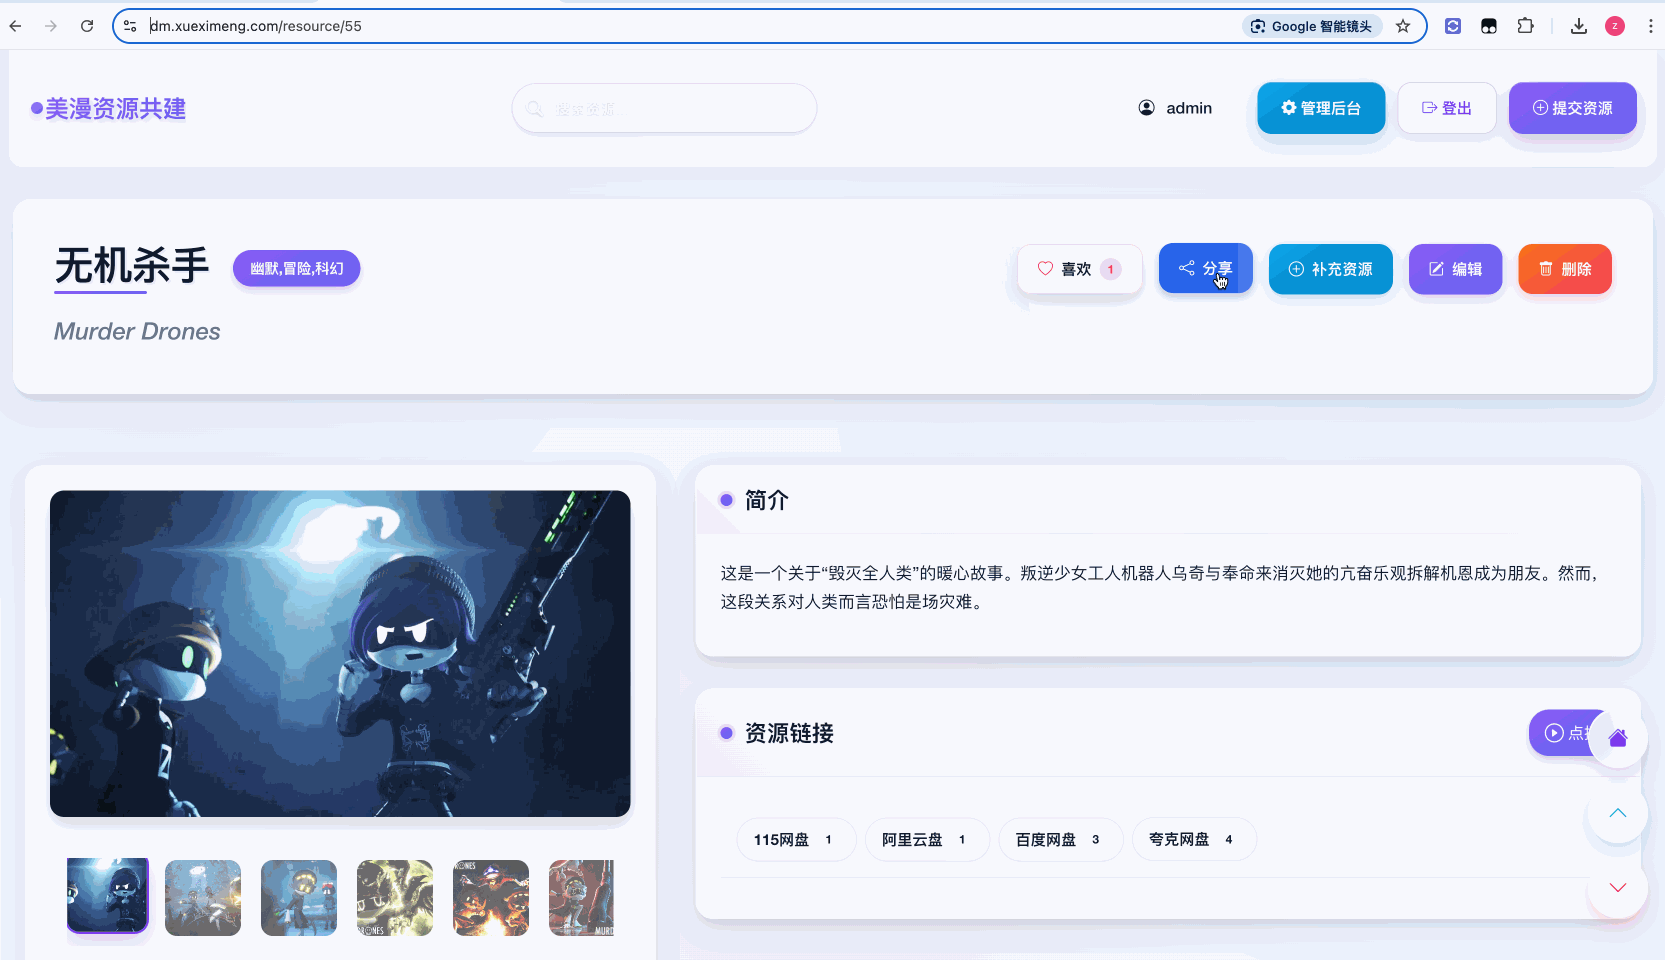Select the fifth orange fiery thumbnail
Viewport: 1665px width, 960px height.
pos(491,898)
